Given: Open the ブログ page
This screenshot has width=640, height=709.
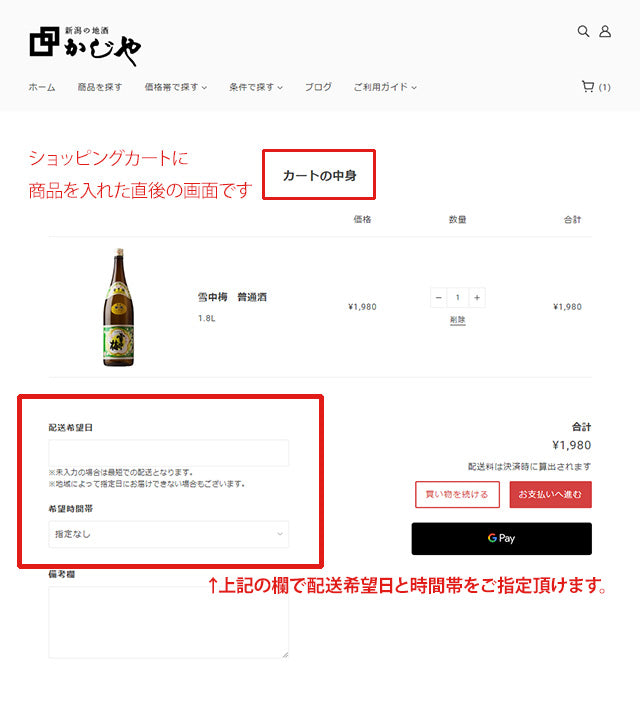Looking at the screenshot, I should (x=318, y=87).
